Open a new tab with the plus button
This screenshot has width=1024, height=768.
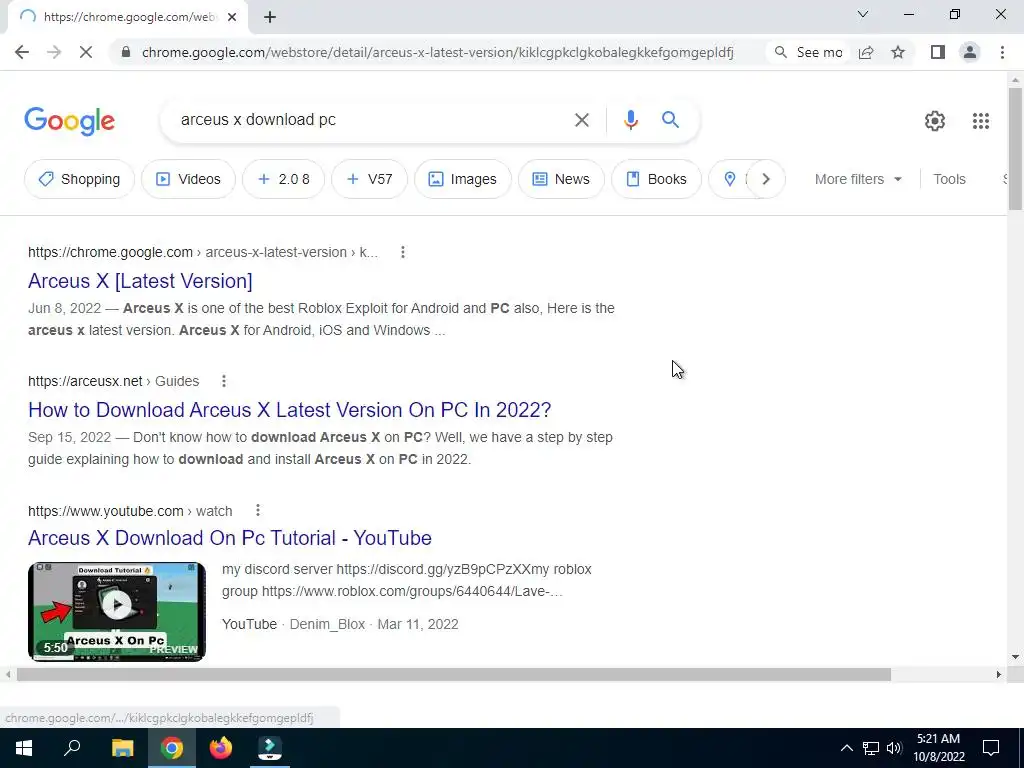pos(270,17)
